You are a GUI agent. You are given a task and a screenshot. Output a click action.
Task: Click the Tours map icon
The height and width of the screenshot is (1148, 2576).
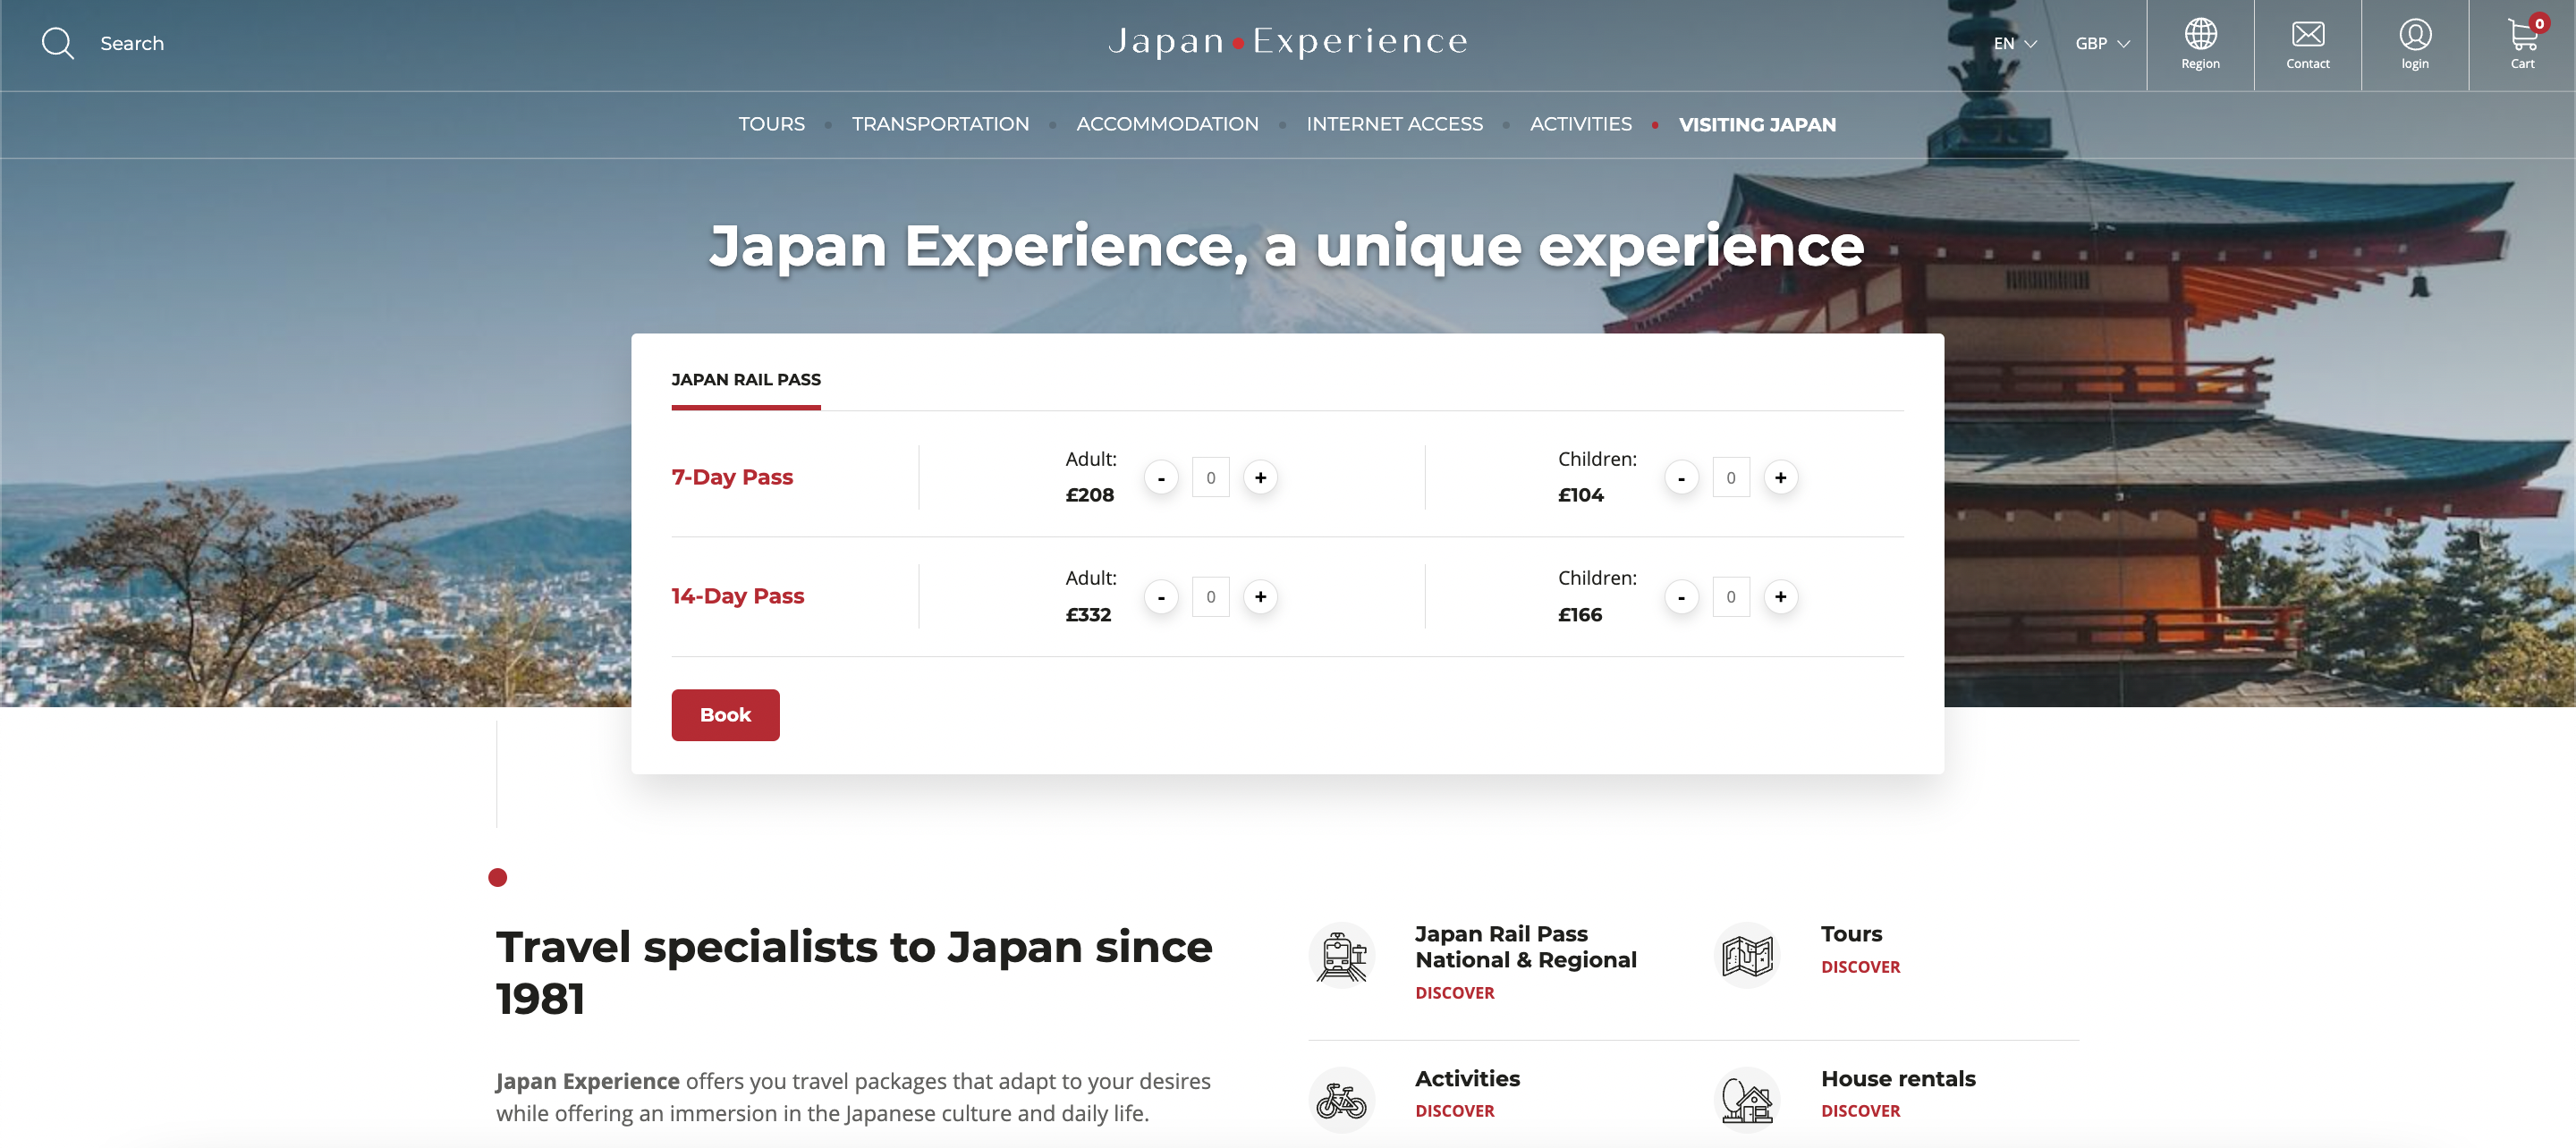(1747, 955)
